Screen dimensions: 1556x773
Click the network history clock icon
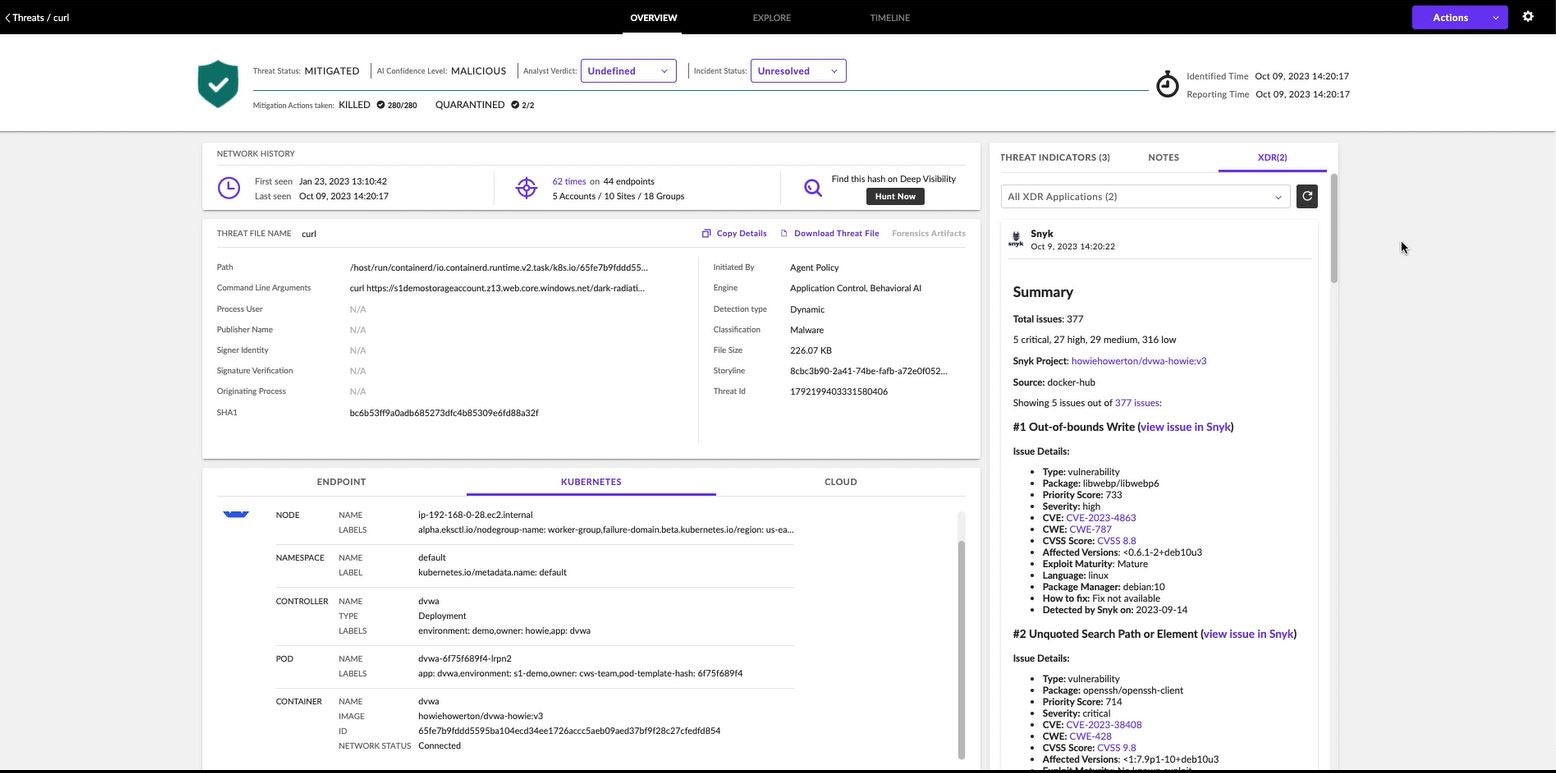(x=229, y=188)
